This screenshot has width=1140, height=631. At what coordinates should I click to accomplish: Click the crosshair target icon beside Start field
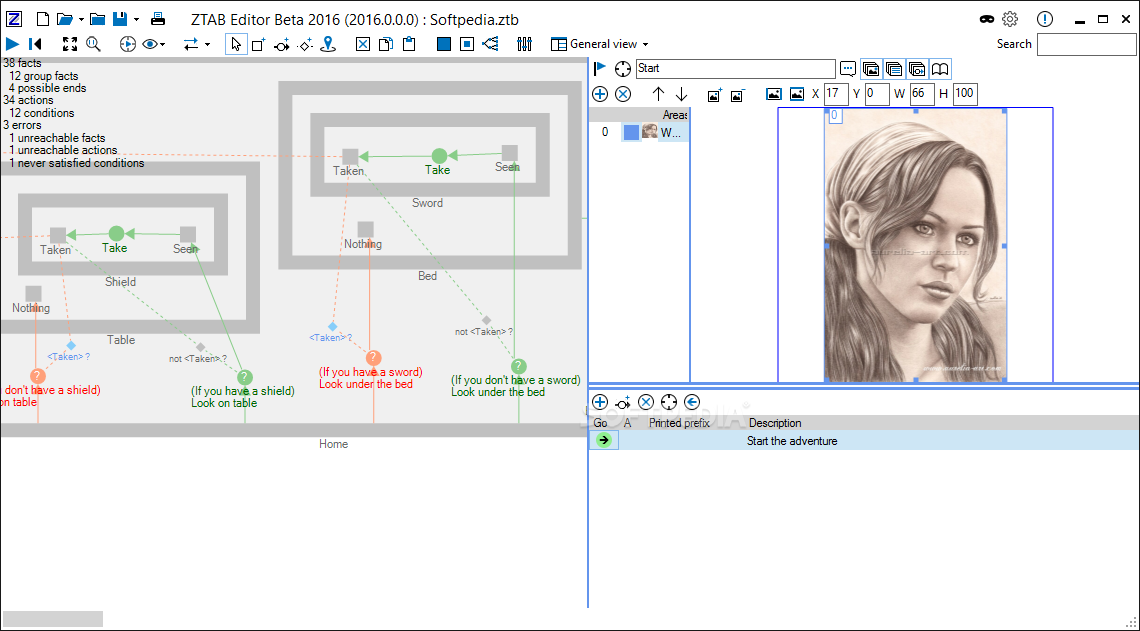coord(622,69)
